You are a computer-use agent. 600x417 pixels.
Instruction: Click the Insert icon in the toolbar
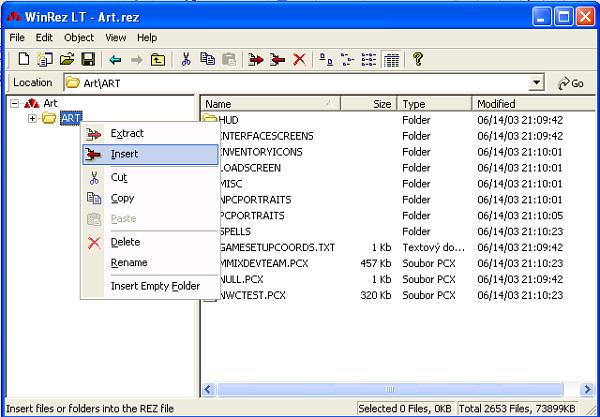click(x=277, y=60)
